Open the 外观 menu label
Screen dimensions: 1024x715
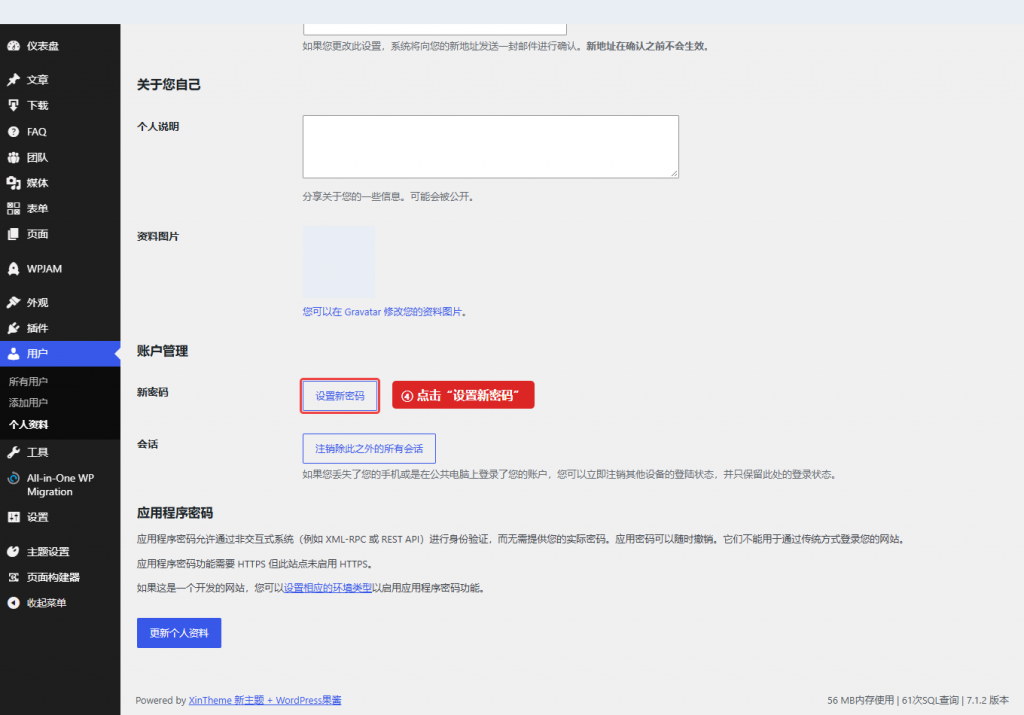coord(37,302)
